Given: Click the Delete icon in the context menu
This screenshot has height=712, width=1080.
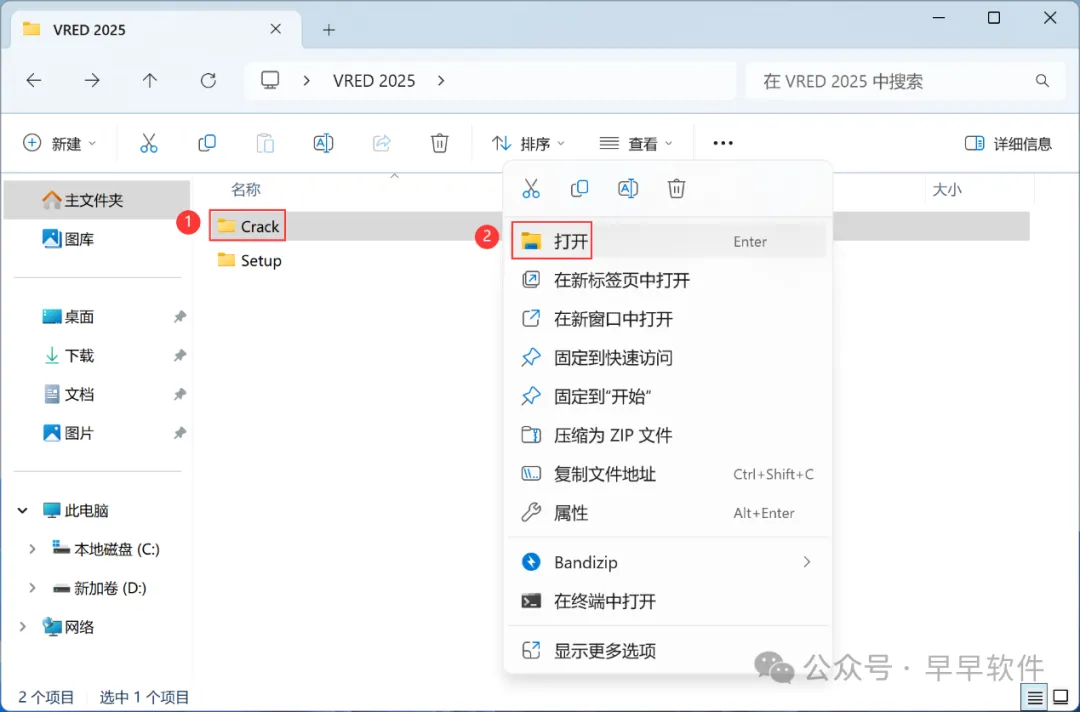Looking at the screenshot, I should pos(676,189).
